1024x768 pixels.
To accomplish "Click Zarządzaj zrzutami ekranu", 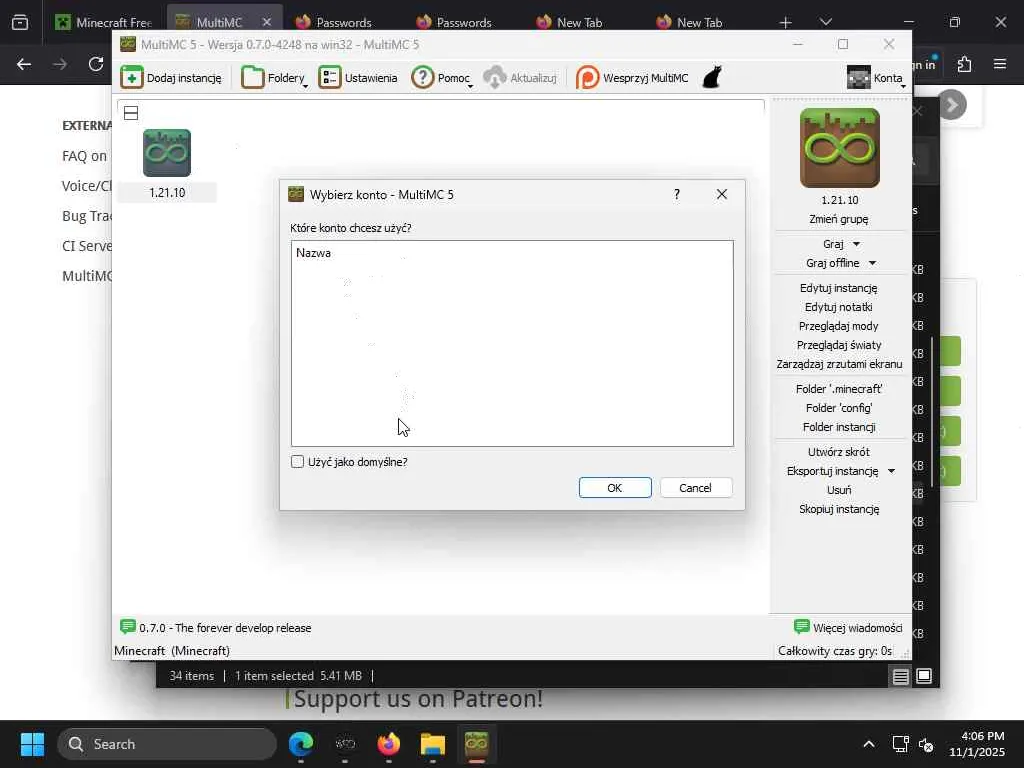I will (839, 364).
